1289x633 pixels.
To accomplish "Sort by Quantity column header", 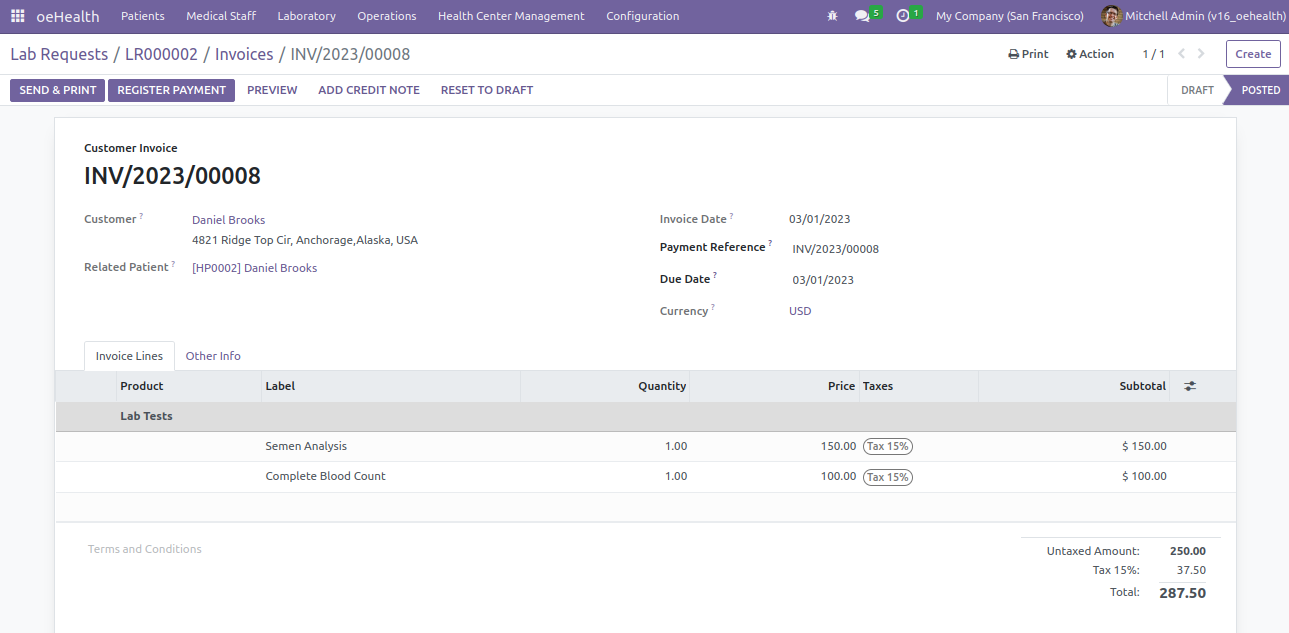I will (x=605, y=386).
